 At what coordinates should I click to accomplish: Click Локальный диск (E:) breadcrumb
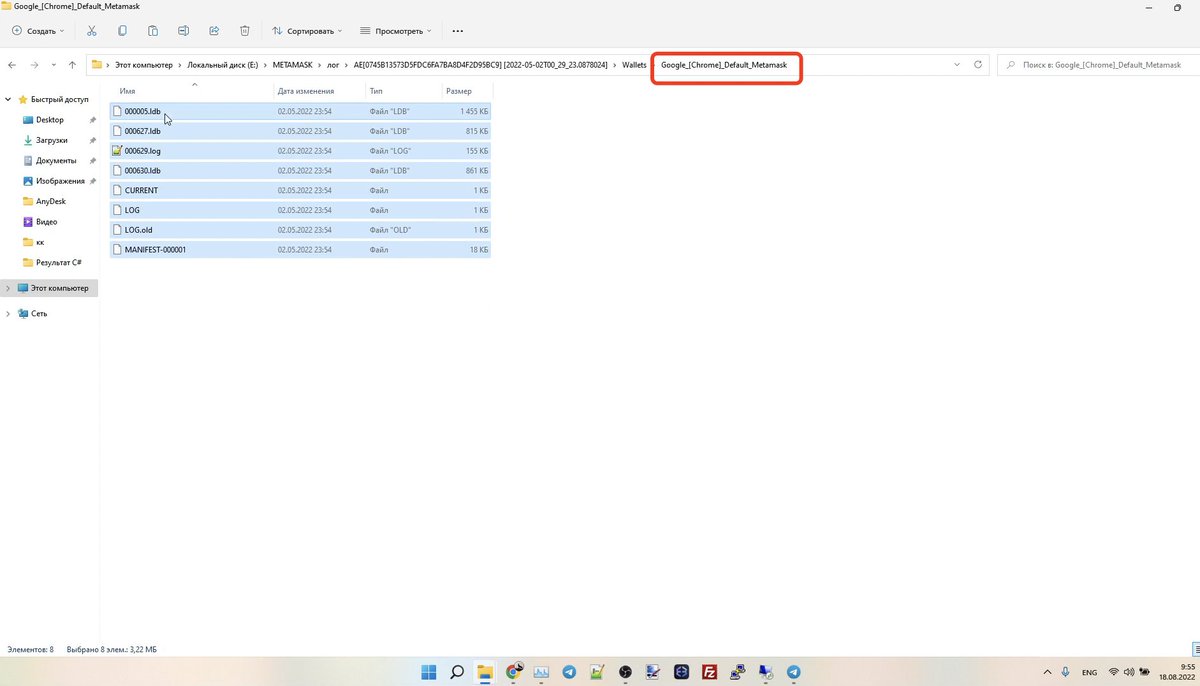point(222,65)
